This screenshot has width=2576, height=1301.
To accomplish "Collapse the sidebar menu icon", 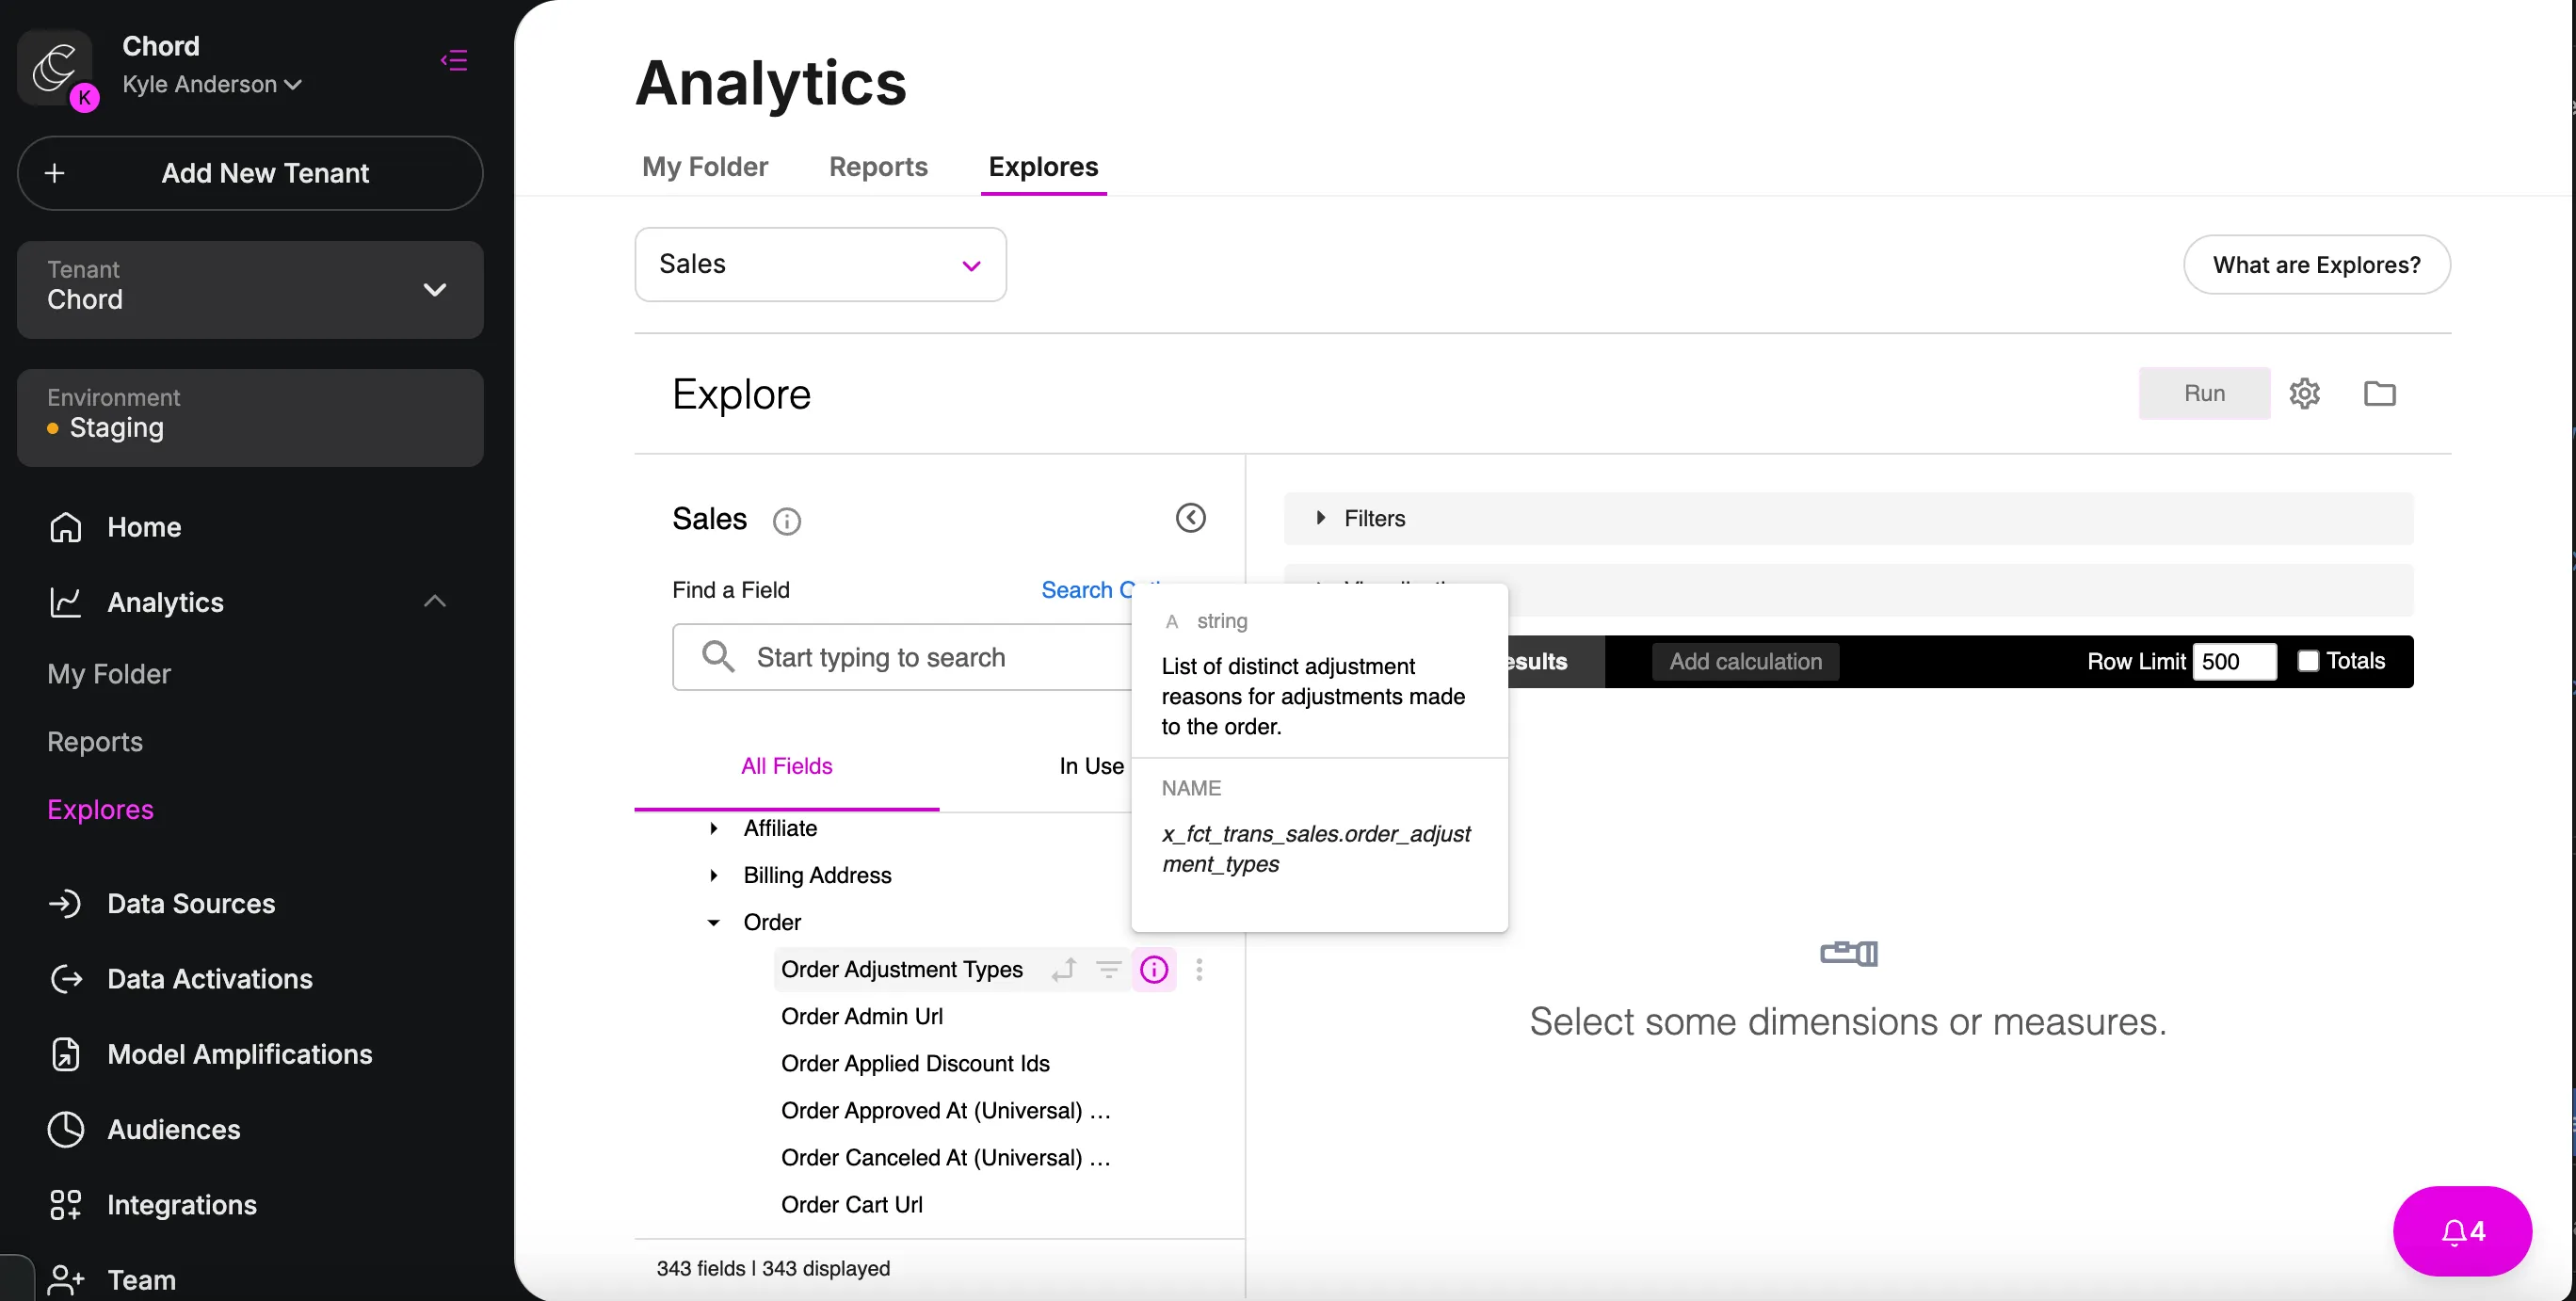I will (x=454, y=60).
